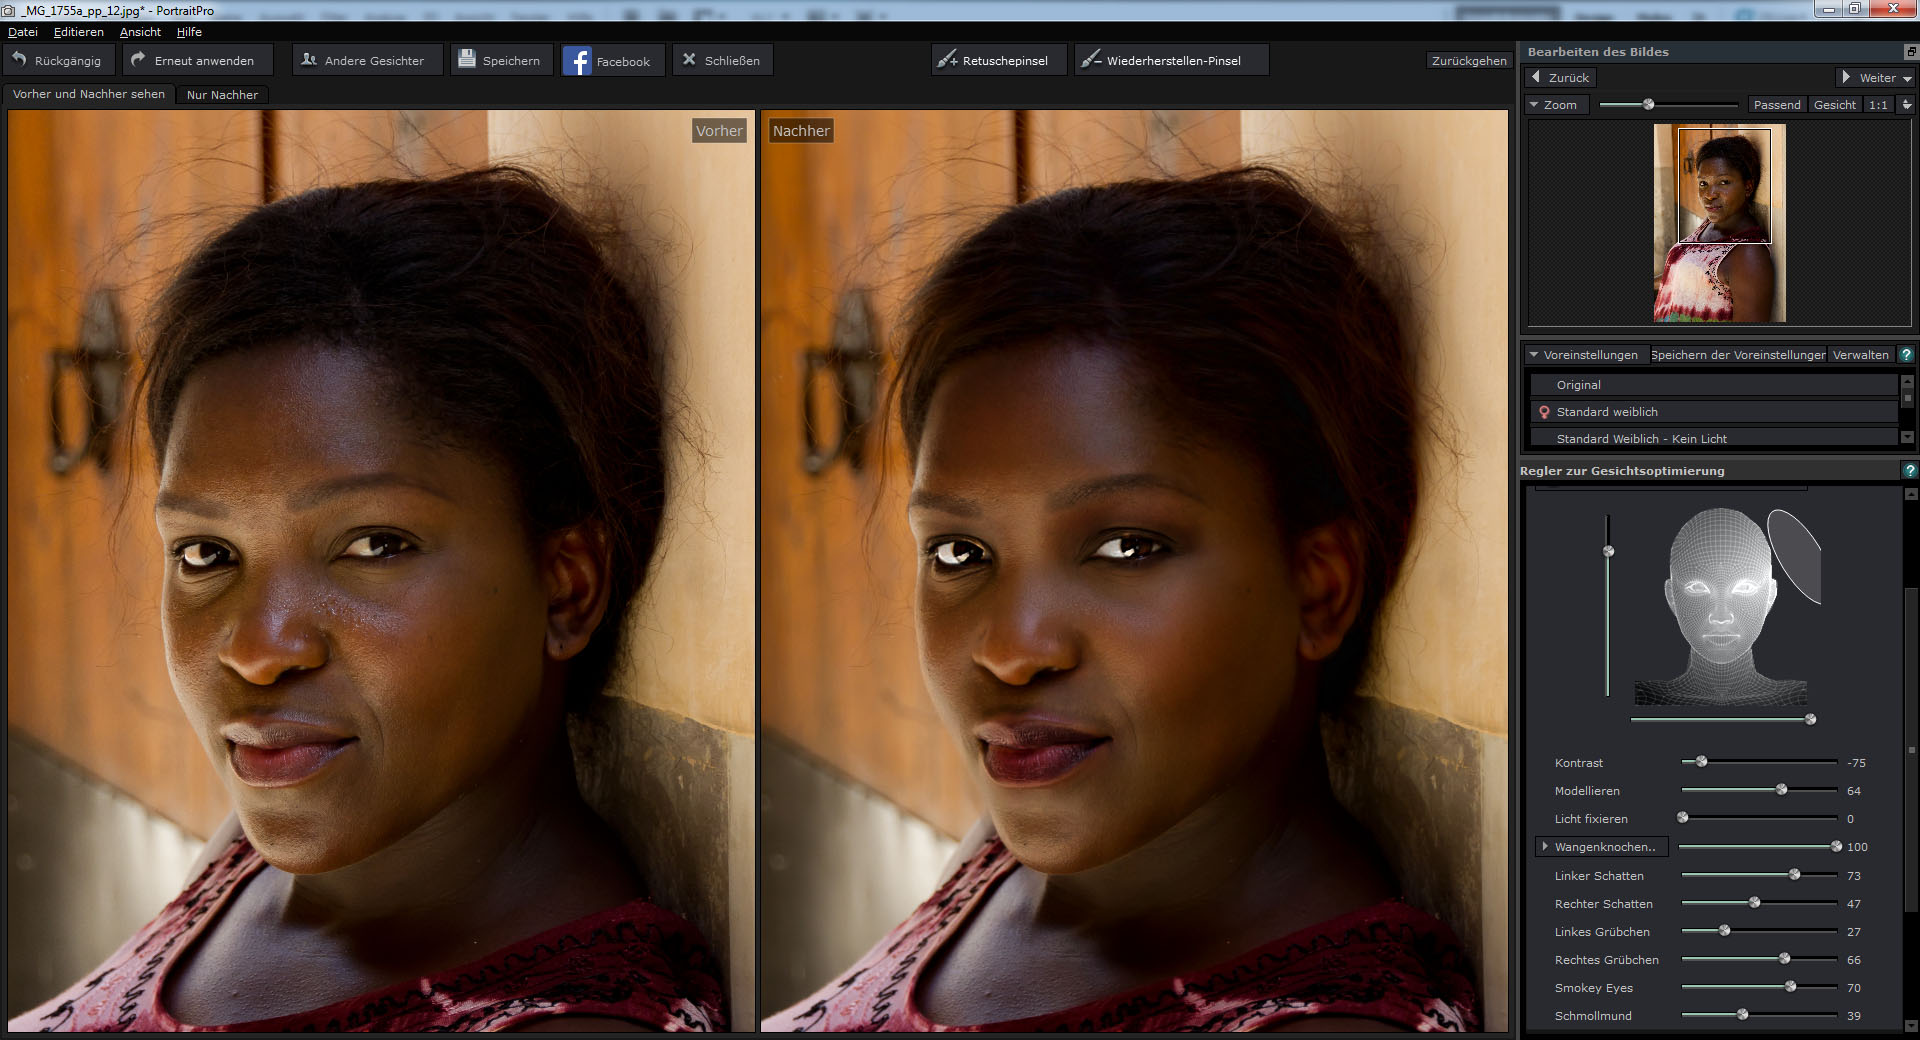Click presets list scroll-down arrow
1920x1040 pixels.
[x=1907, y=437]
